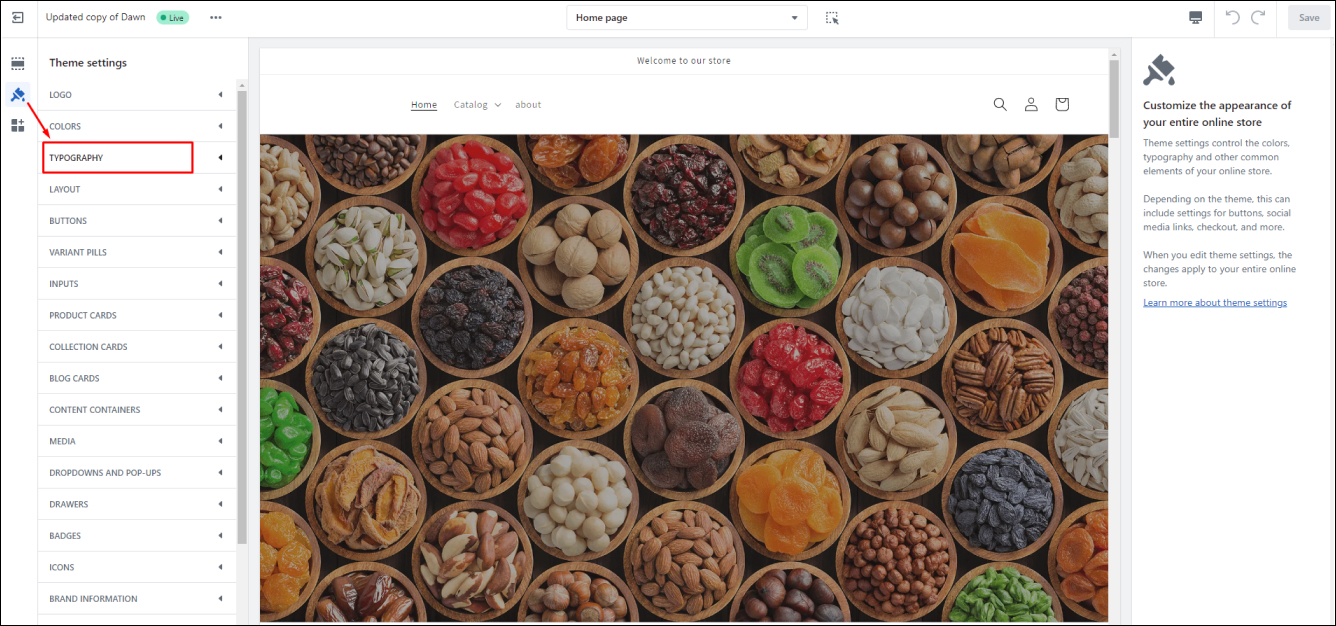Click the Theme settings panel heading

click(x=88, y=63)
